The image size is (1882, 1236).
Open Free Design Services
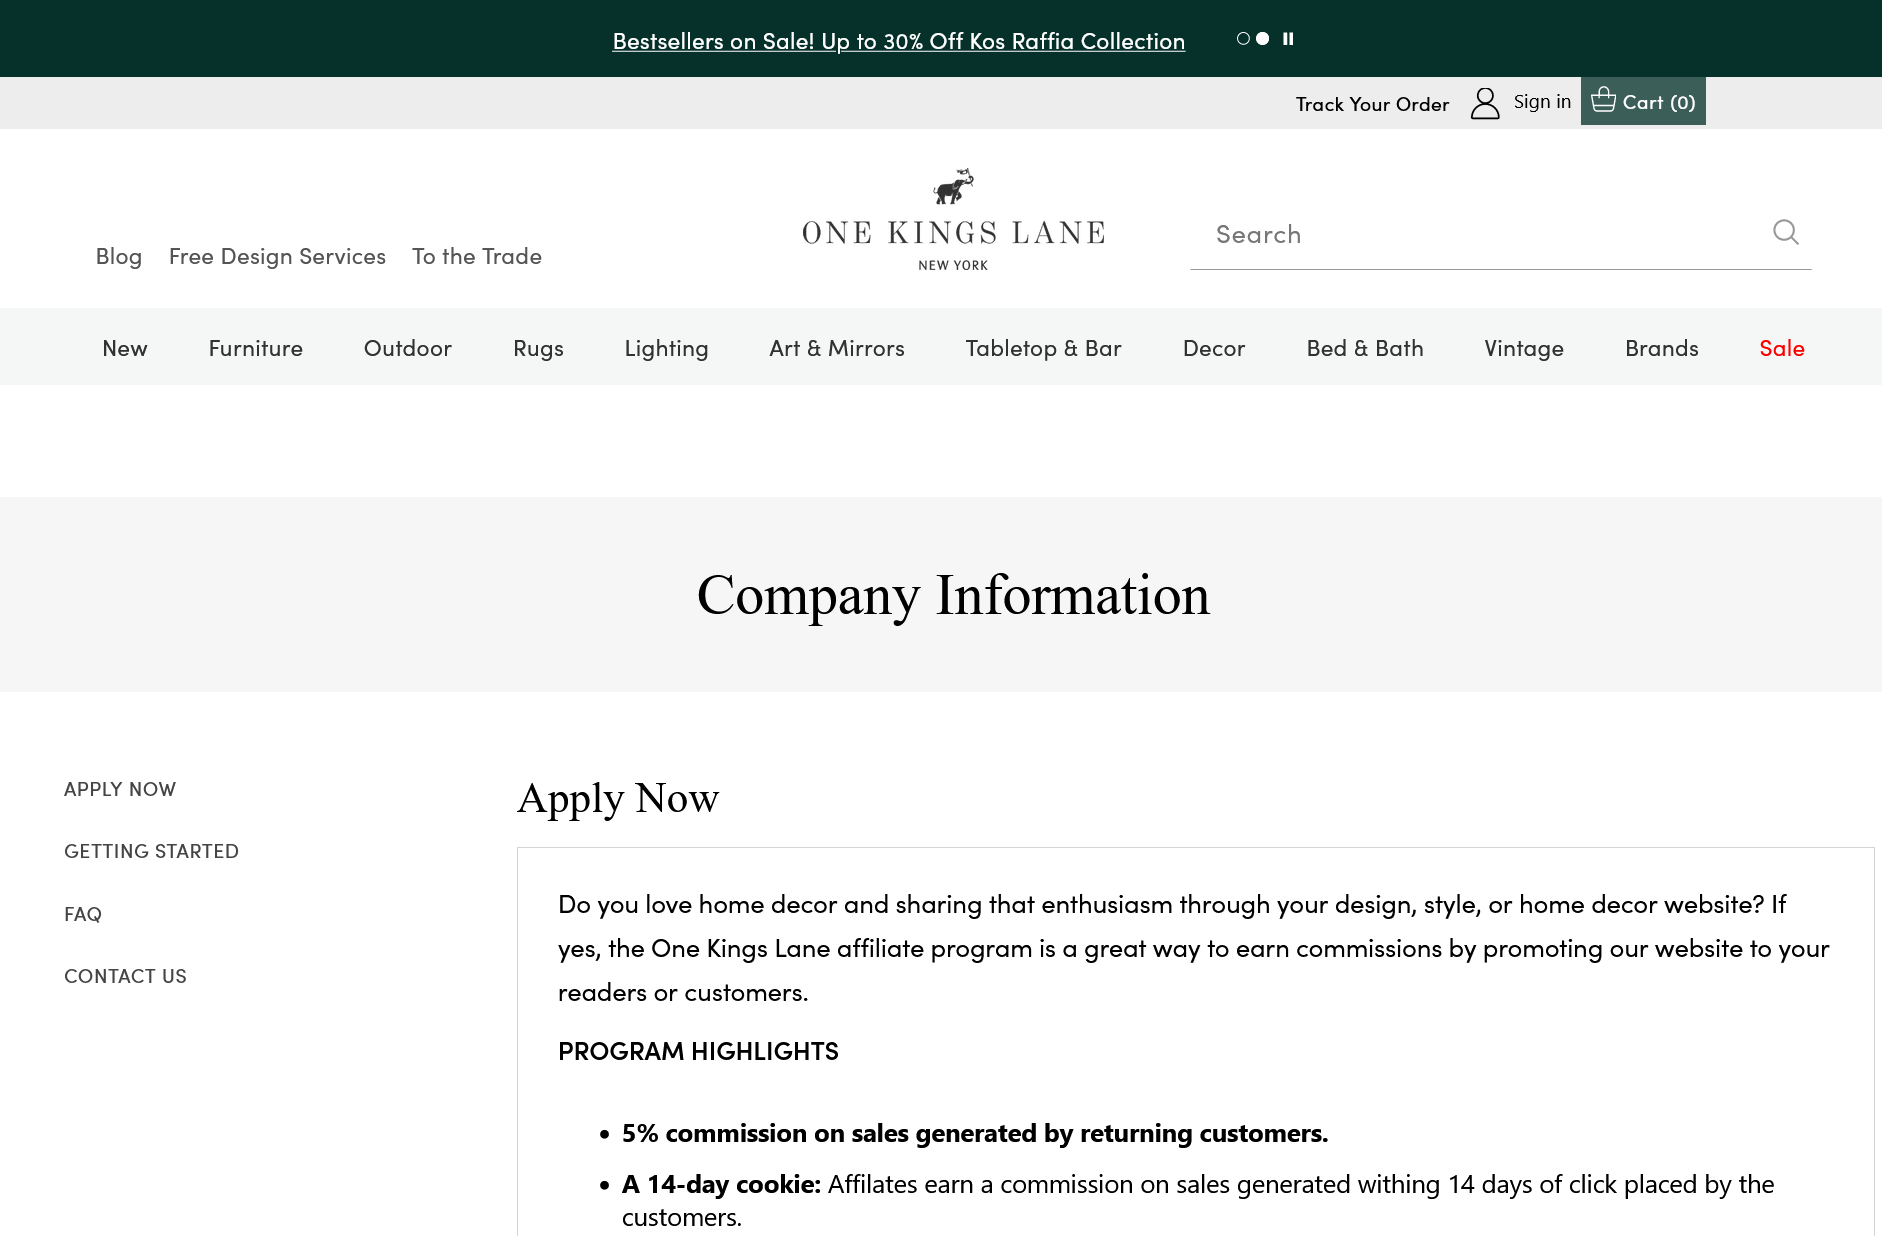277,256
